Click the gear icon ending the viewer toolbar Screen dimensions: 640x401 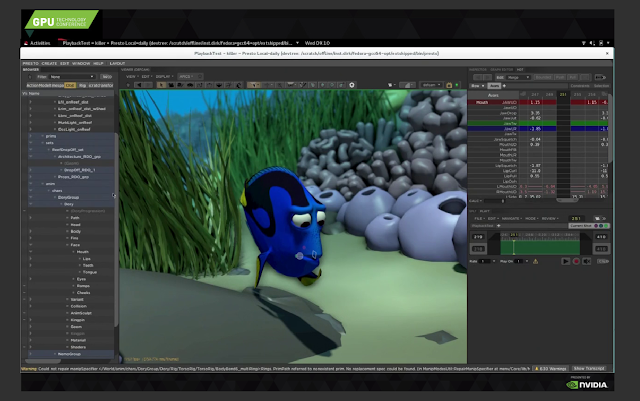point(352,85)
